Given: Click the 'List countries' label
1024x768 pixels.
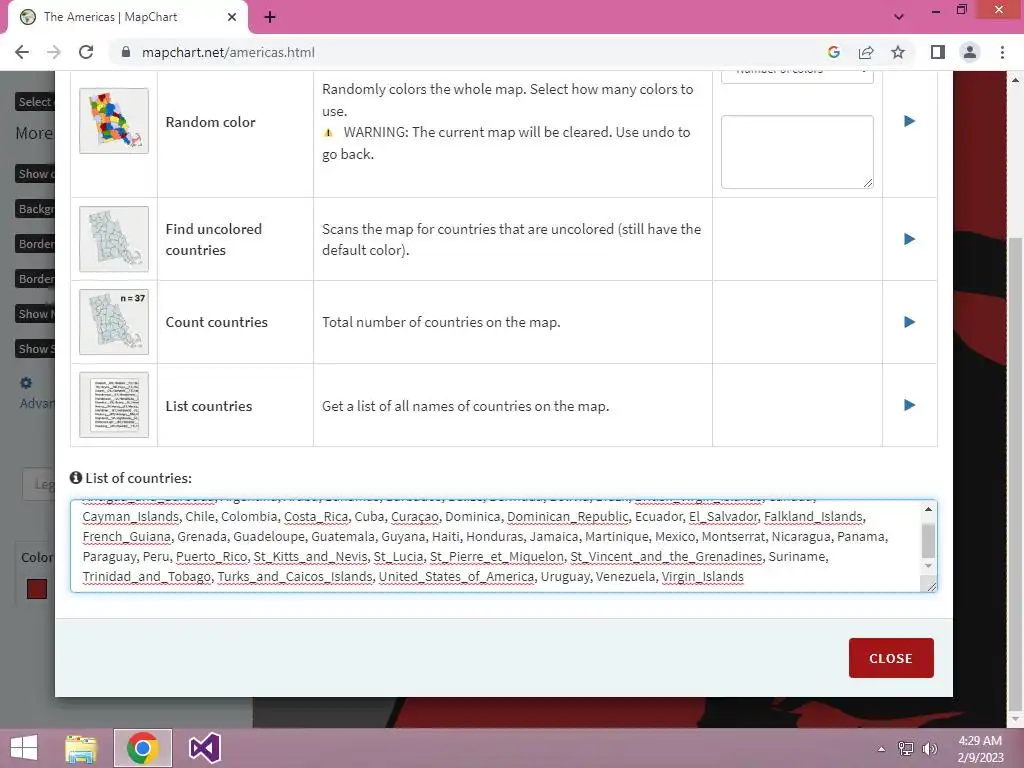Looking at the screenshot, I should point(208,406).
